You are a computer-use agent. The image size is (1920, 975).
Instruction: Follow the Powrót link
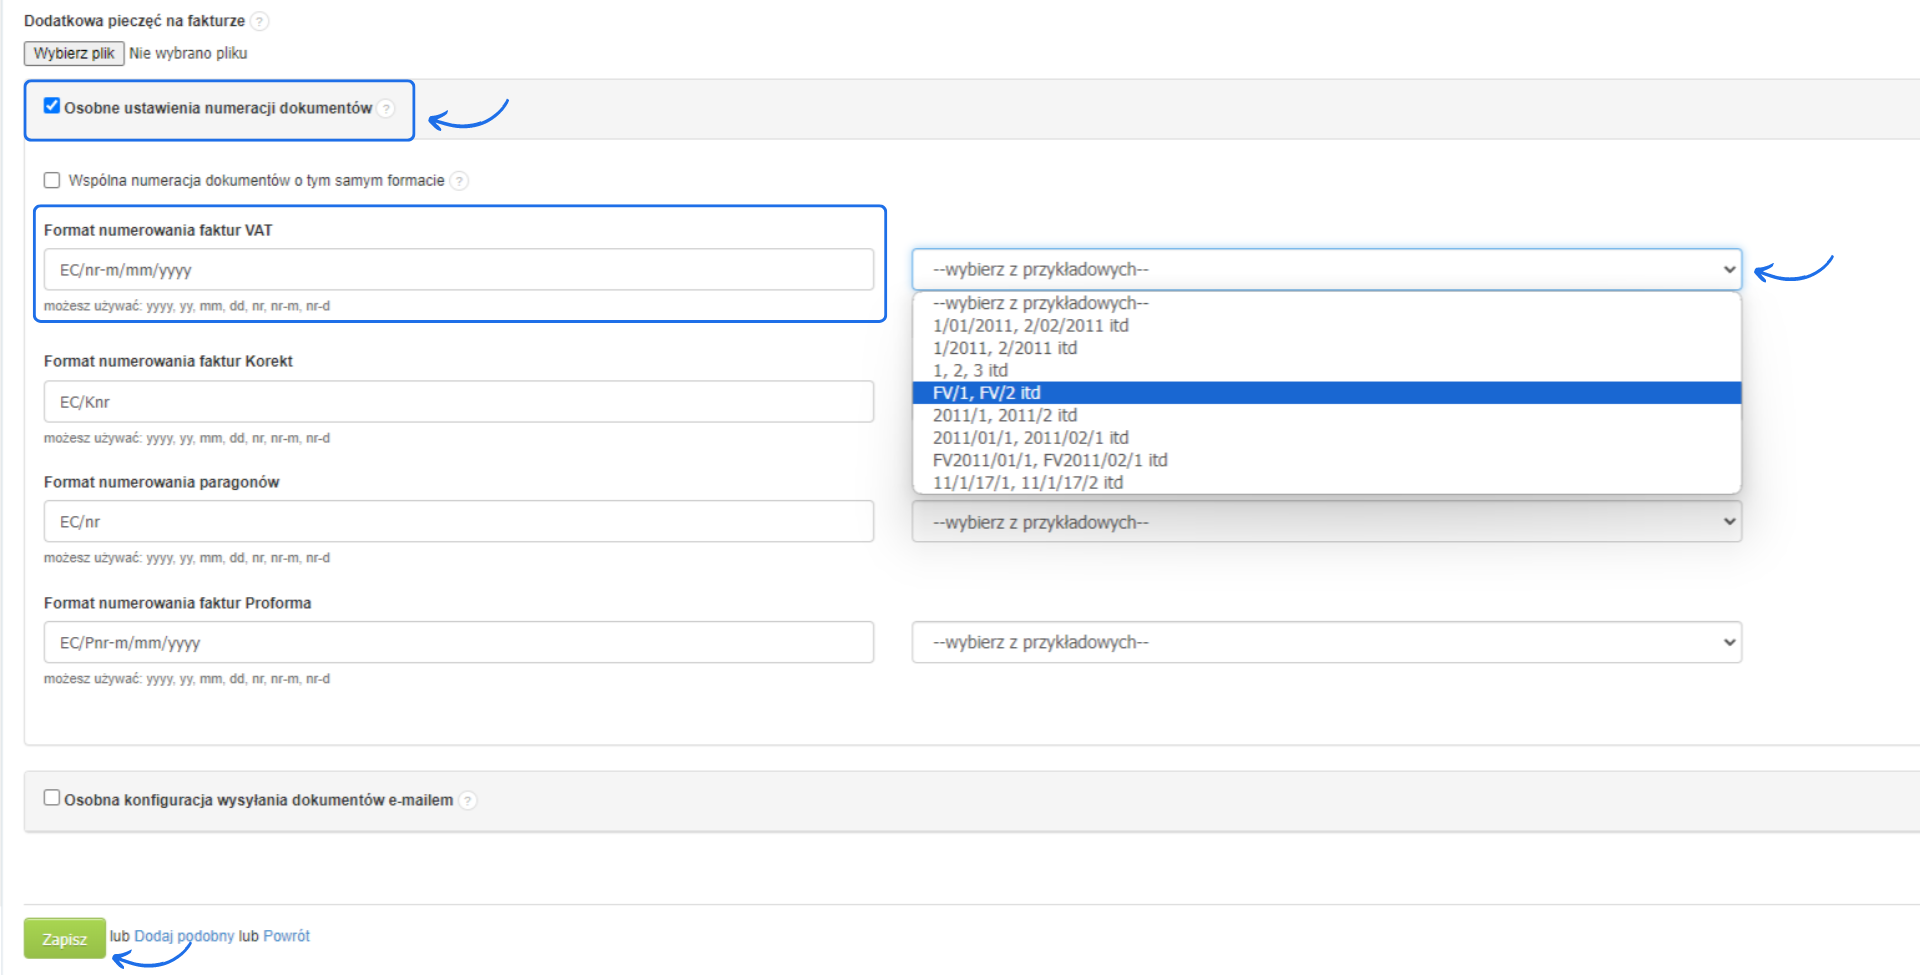click(x=286, y=936)
